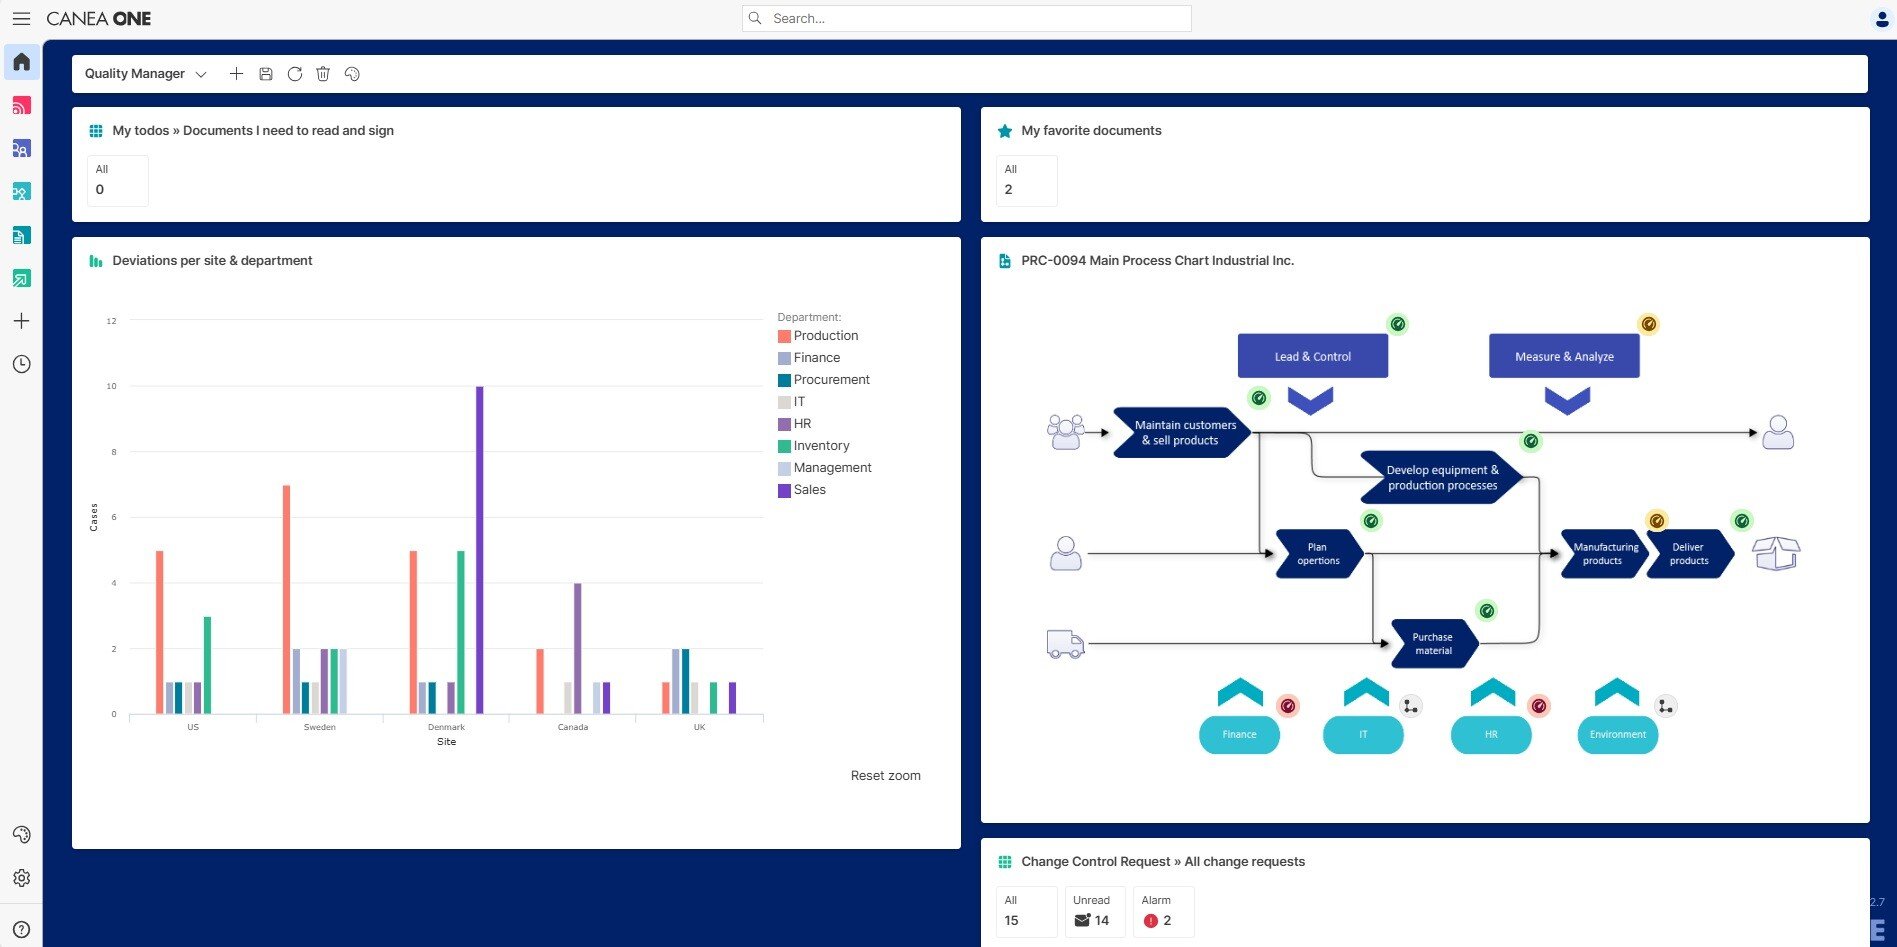Open Settings from the sidebar gear
The height and width of the screenshot is (947, 1897).
(x=21, y=877)
